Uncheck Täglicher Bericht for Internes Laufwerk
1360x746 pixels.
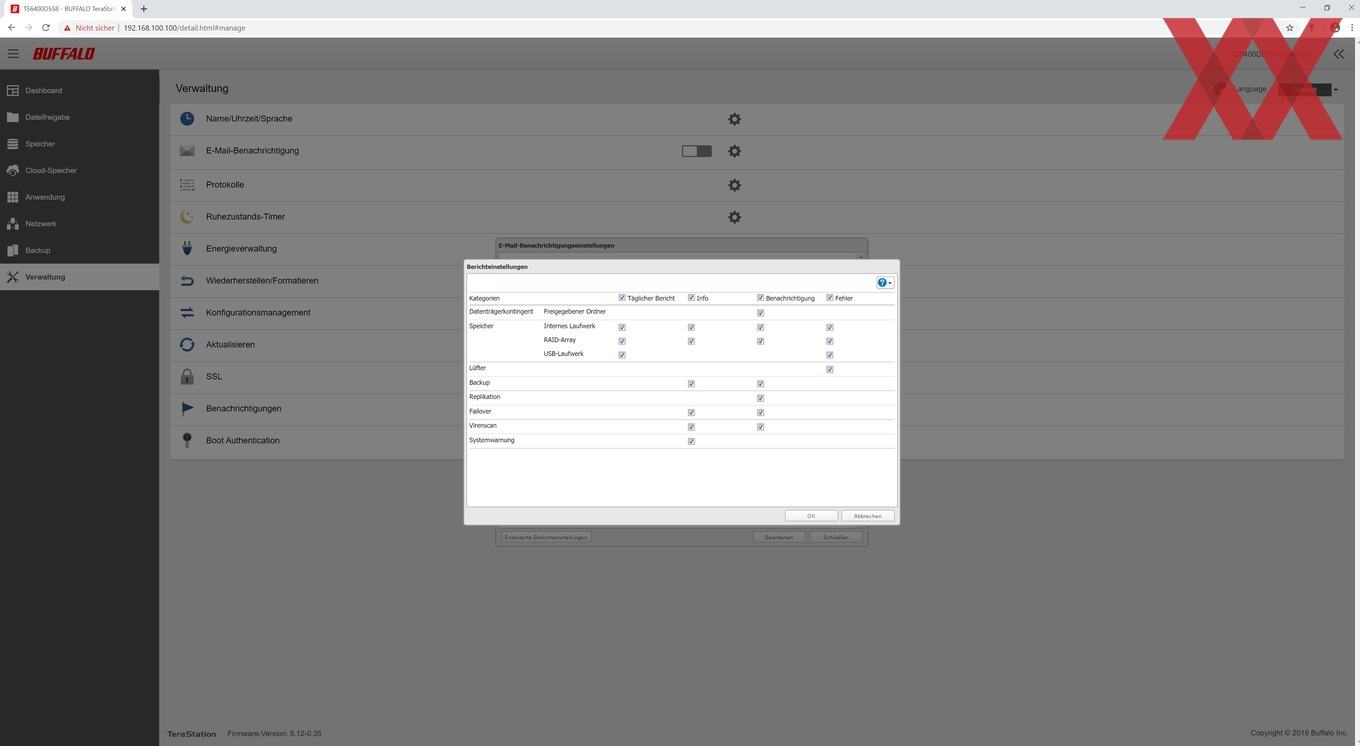(622, 327)
